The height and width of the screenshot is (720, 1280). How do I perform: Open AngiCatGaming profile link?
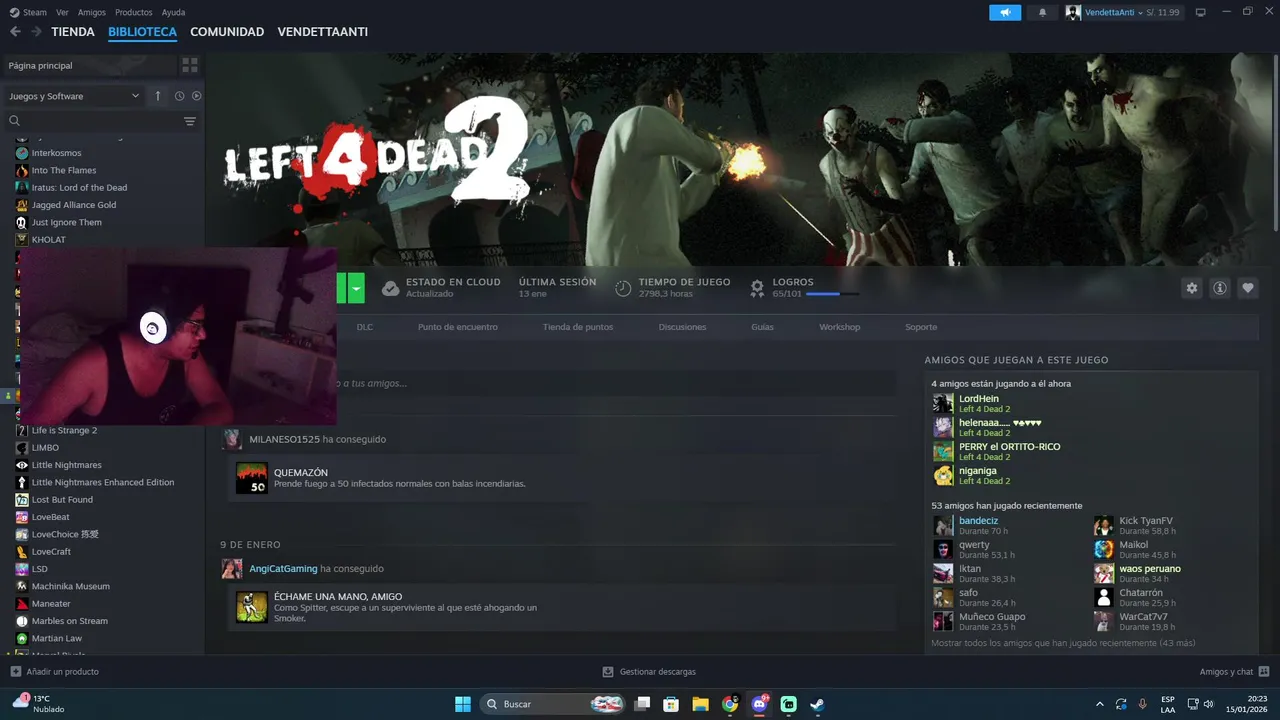click(283, 569)
